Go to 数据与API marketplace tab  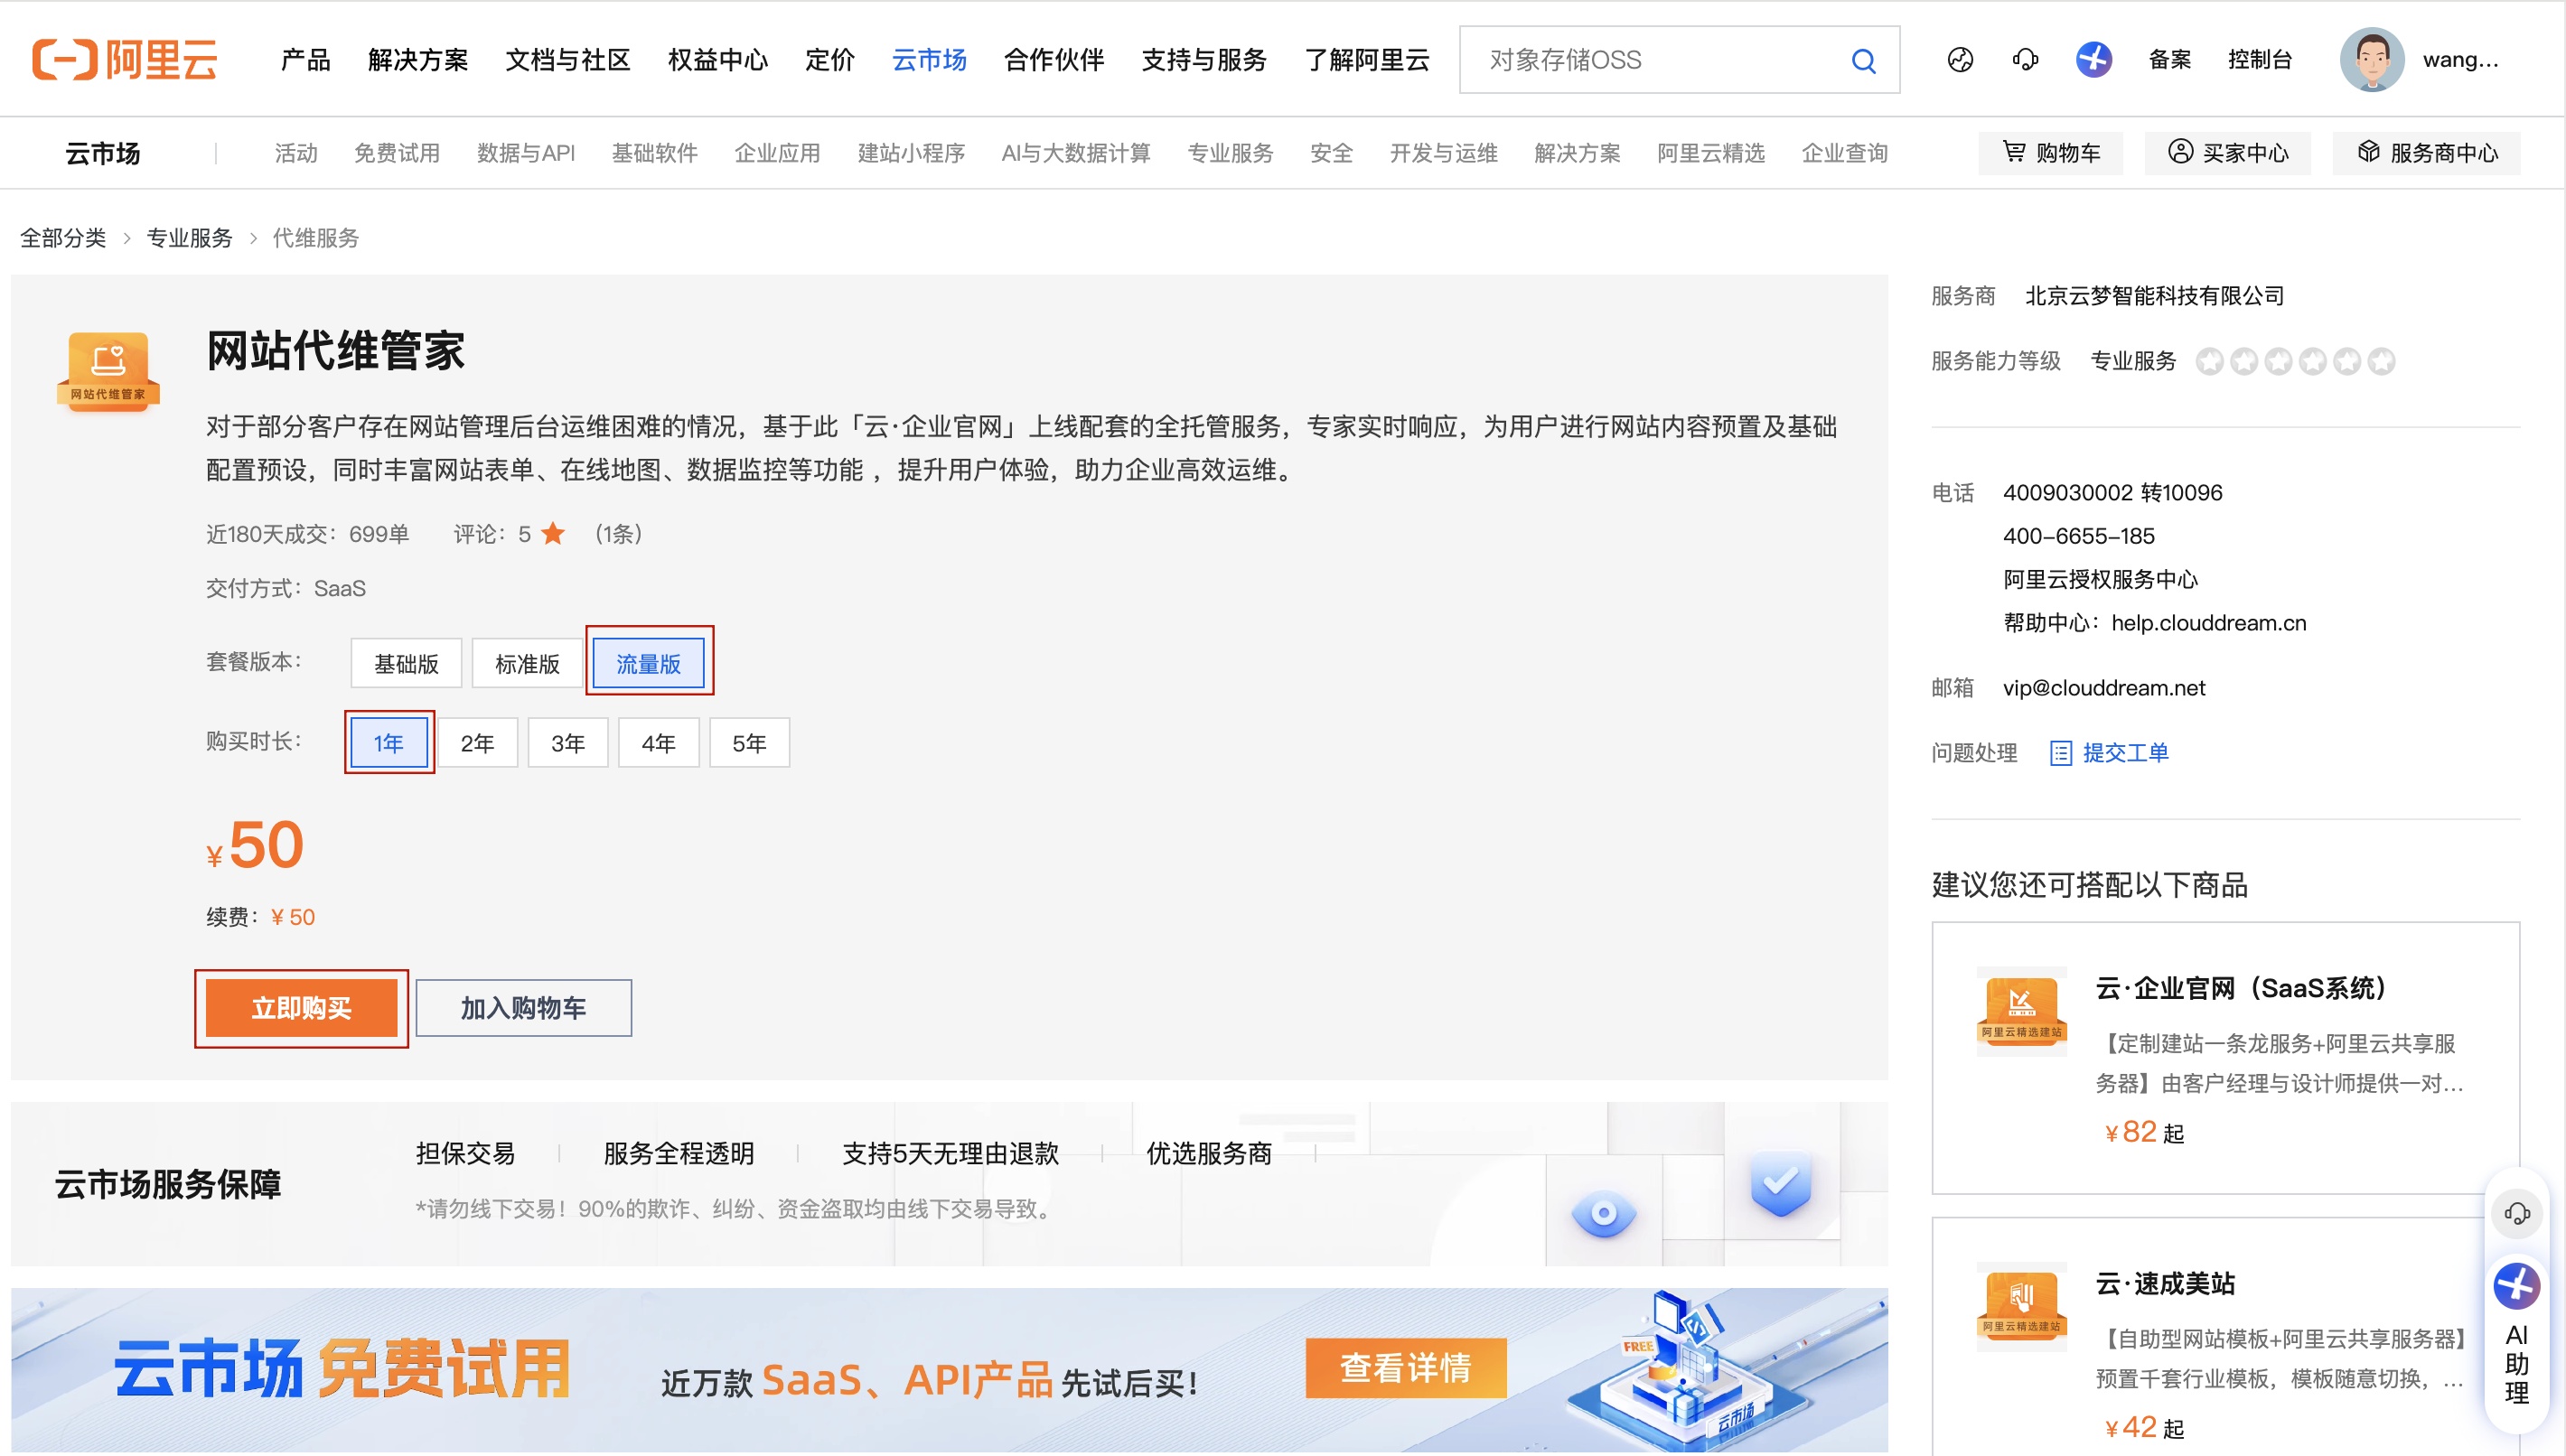pos(526,153)
